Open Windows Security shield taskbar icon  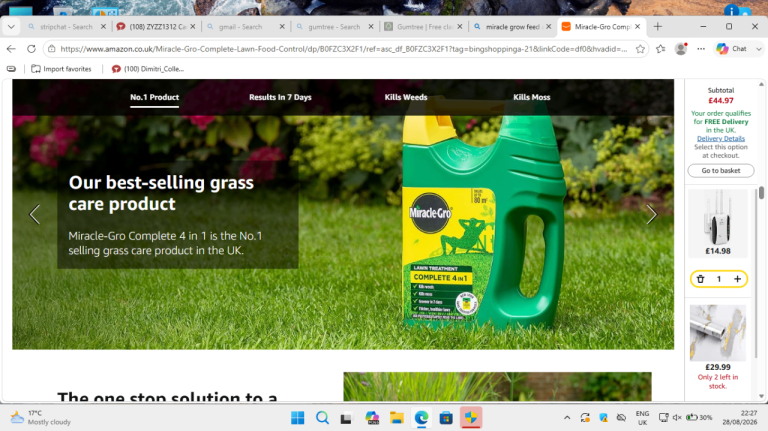471,418
